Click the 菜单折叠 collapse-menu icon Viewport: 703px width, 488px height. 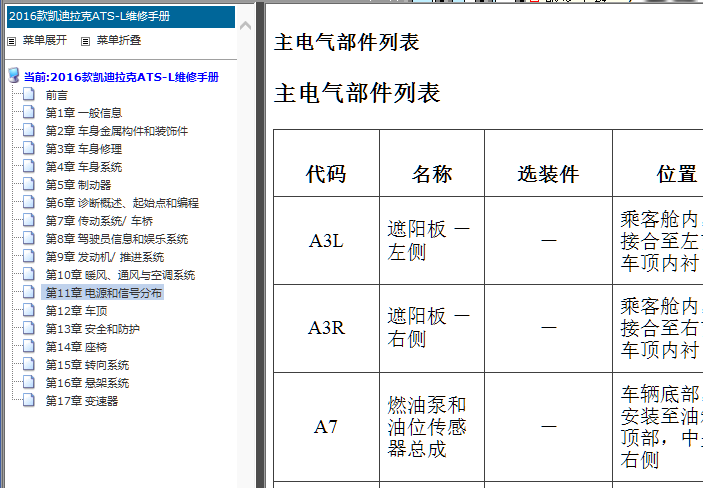[85, 41]
